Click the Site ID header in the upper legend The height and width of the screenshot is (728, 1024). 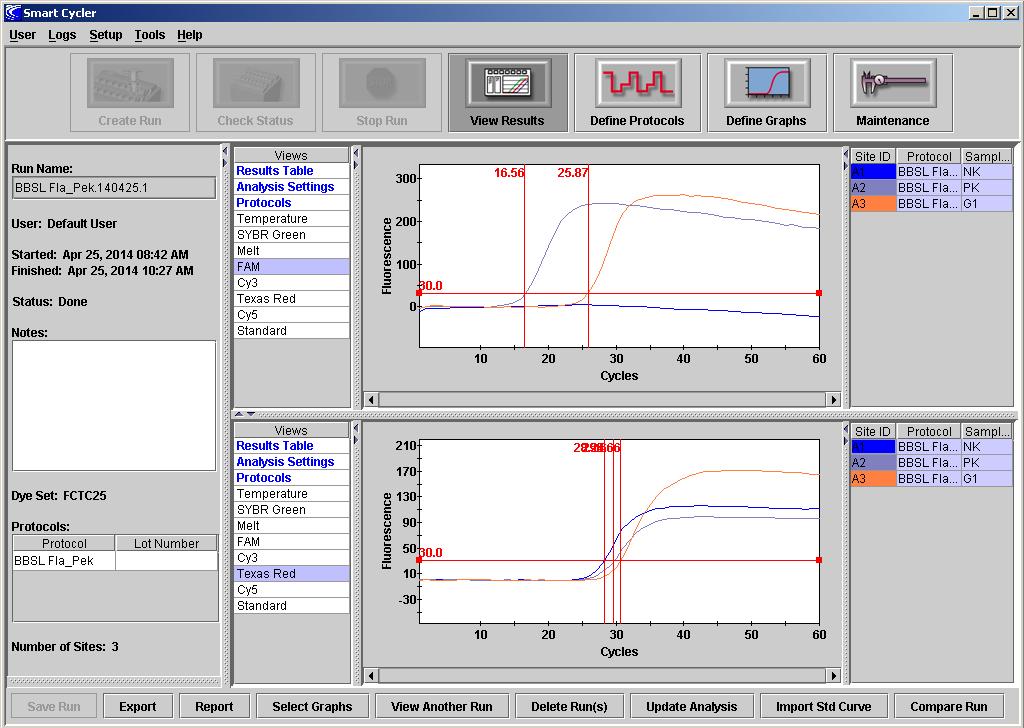(x=873, y=157)
